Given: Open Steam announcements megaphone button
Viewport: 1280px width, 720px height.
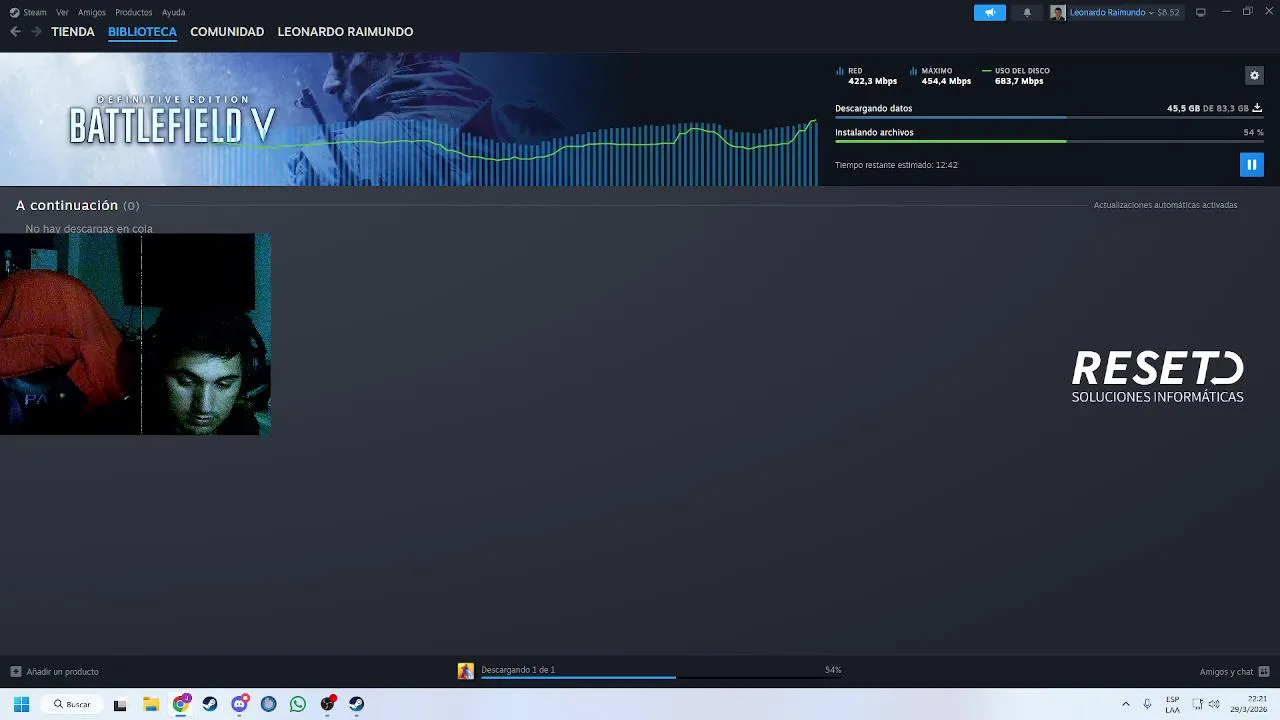Looking at the screenshot, I should point(990,12).
